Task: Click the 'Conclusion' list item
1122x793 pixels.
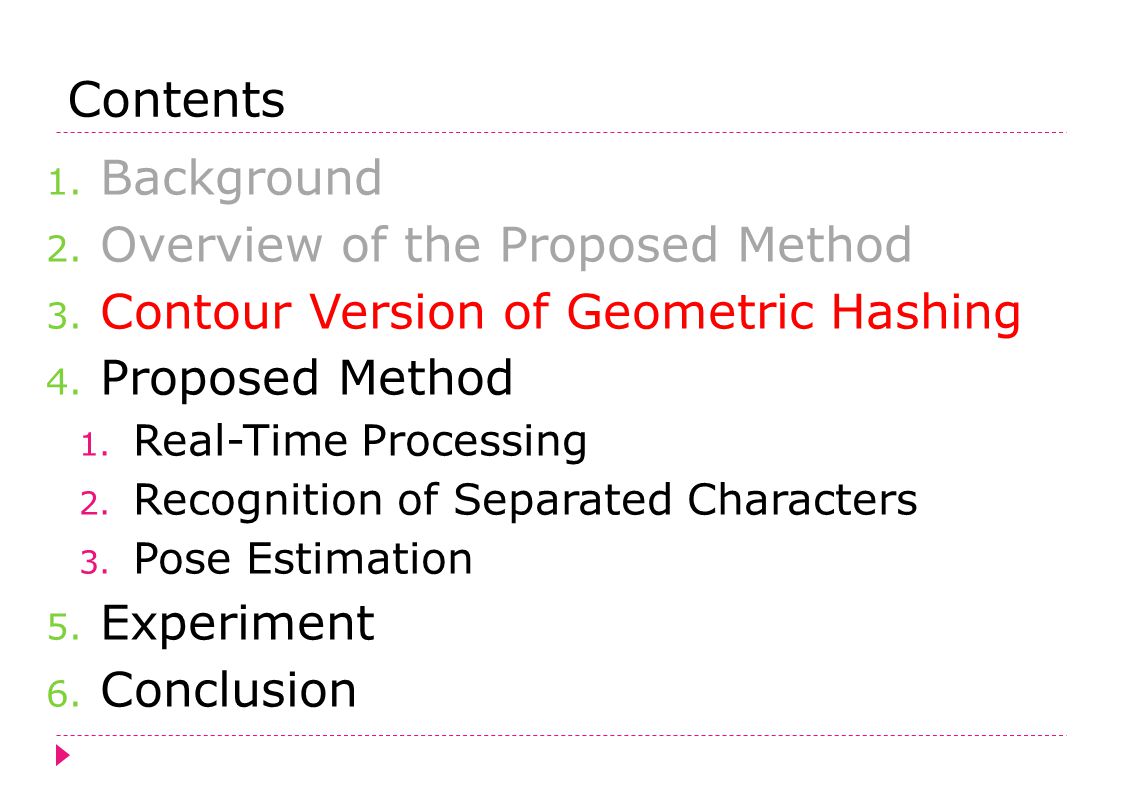Action: tap(228, 690)
